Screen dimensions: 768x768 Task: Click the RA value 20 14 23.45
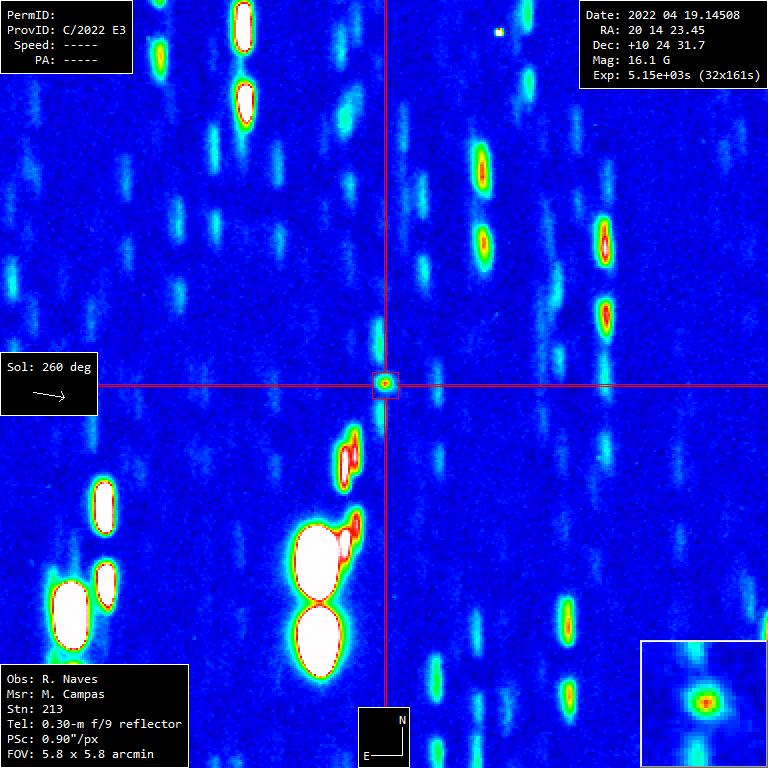[666, 30]
